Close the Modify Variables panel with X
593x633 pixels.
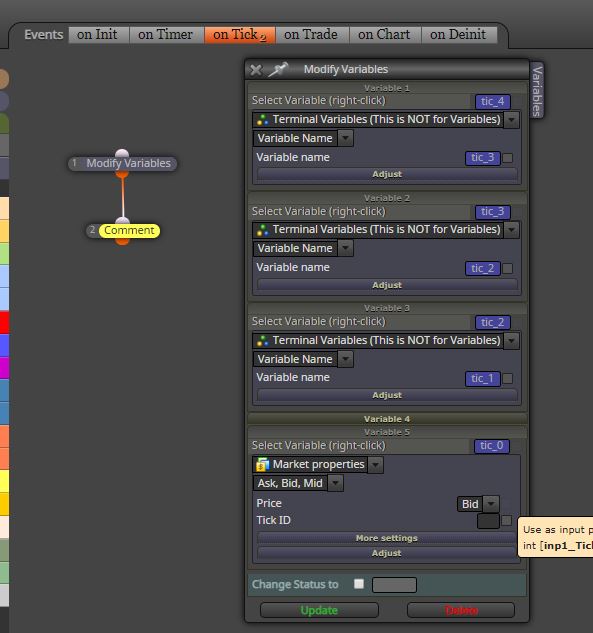click(256, 70)
